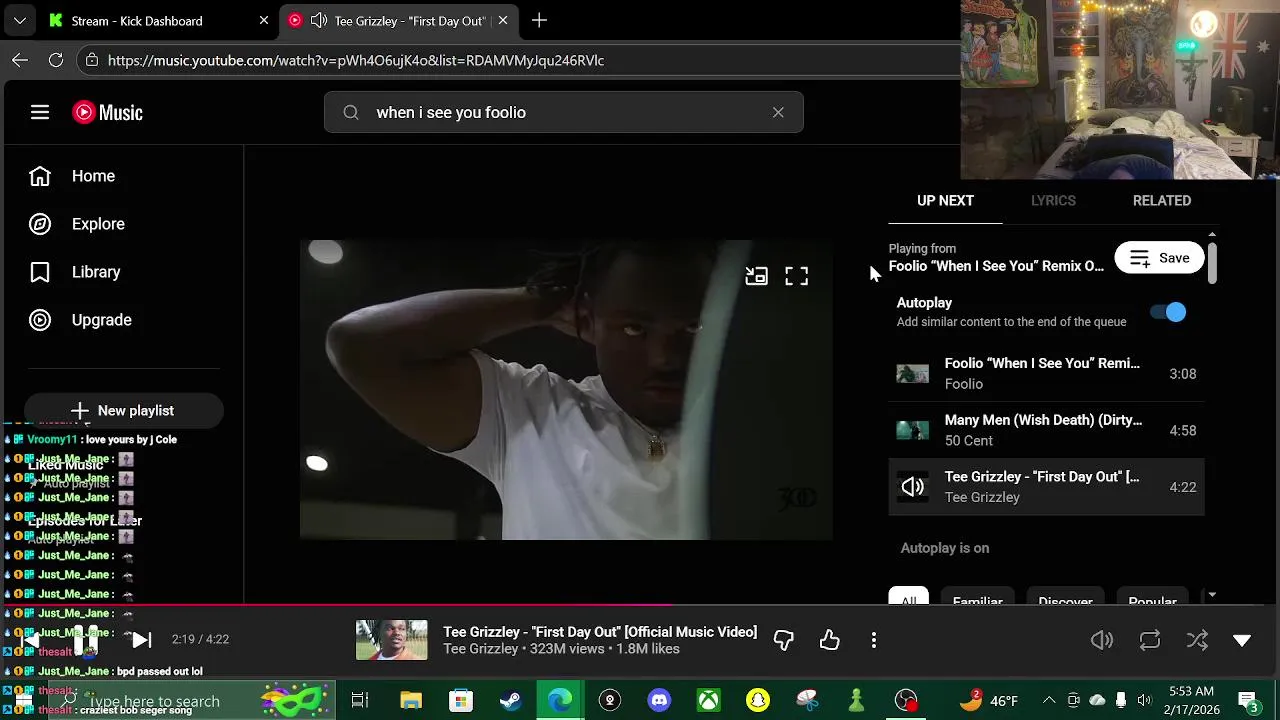Open Discord from the taskbar
The image size is (1280, 720).
click(x=659, y=700)
